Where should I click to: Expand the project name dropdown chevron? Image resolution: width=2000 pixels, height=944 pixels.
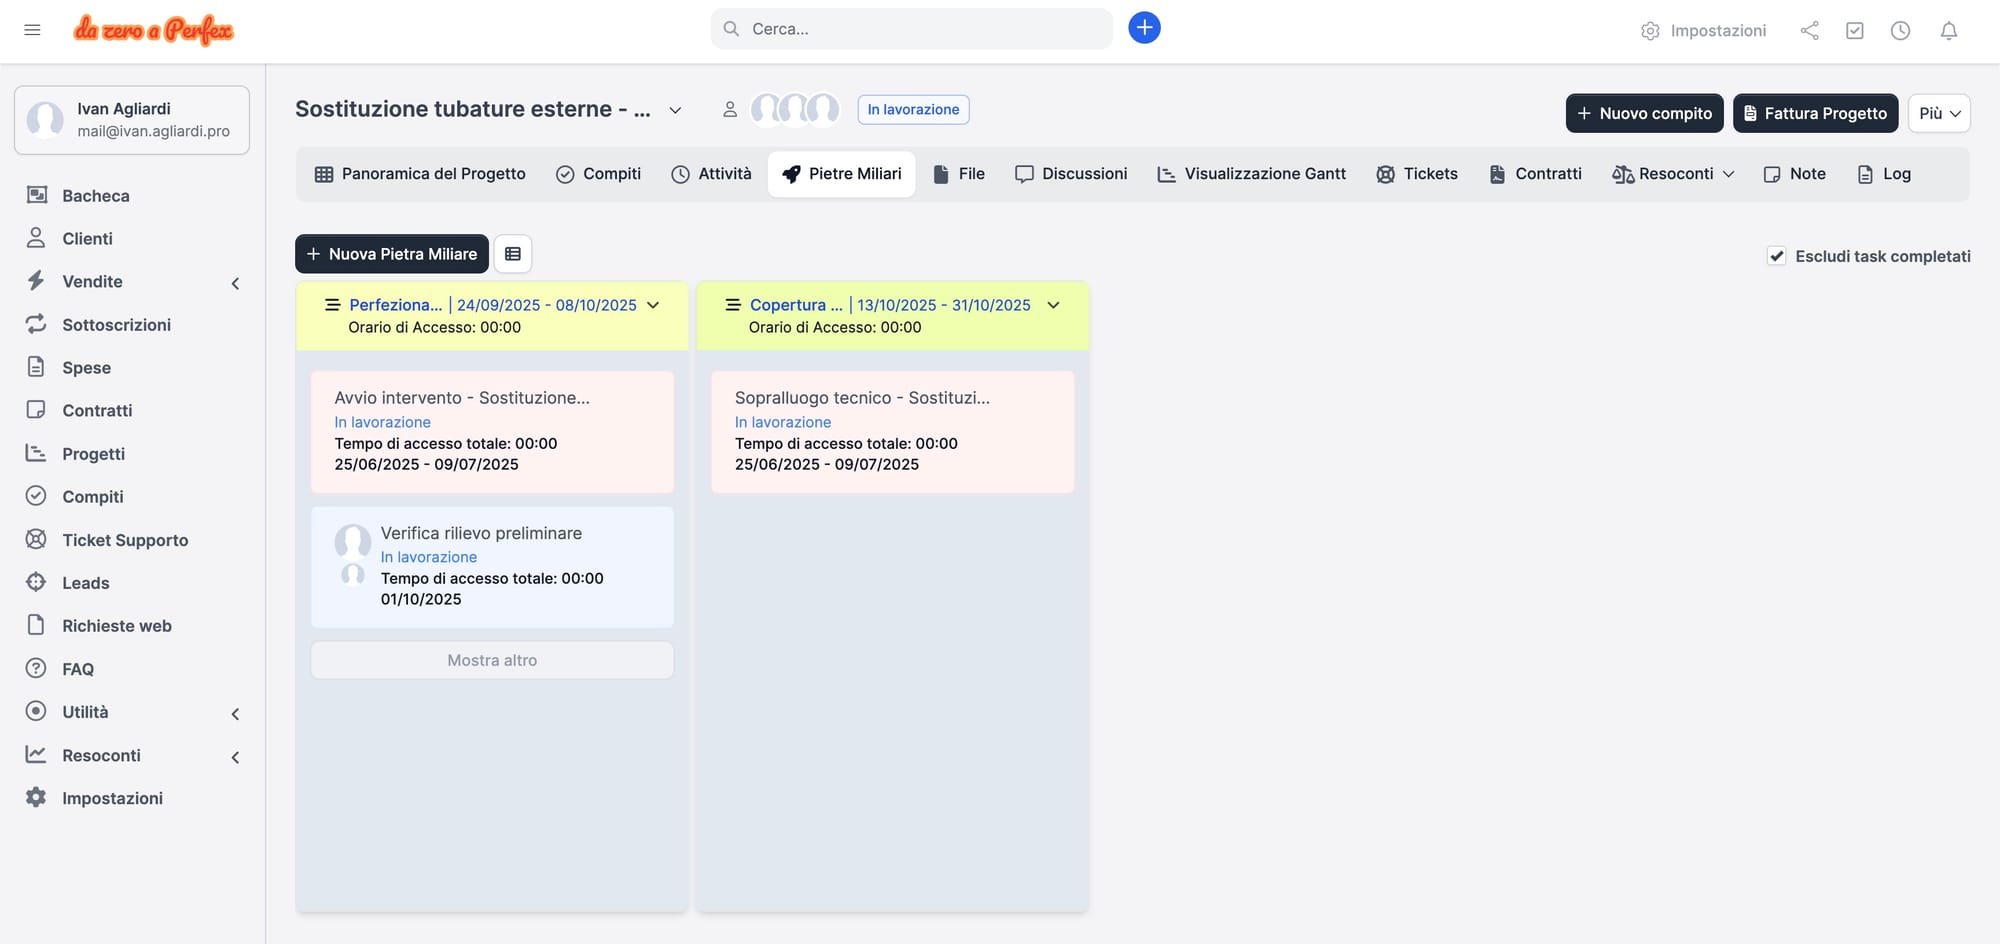(675, 110)
